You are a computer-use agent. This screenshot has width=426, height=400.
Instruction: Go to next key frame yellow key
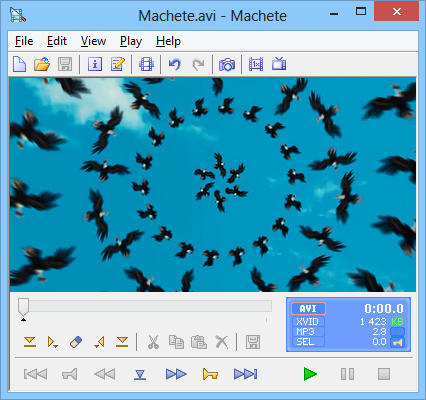point(210,374)
